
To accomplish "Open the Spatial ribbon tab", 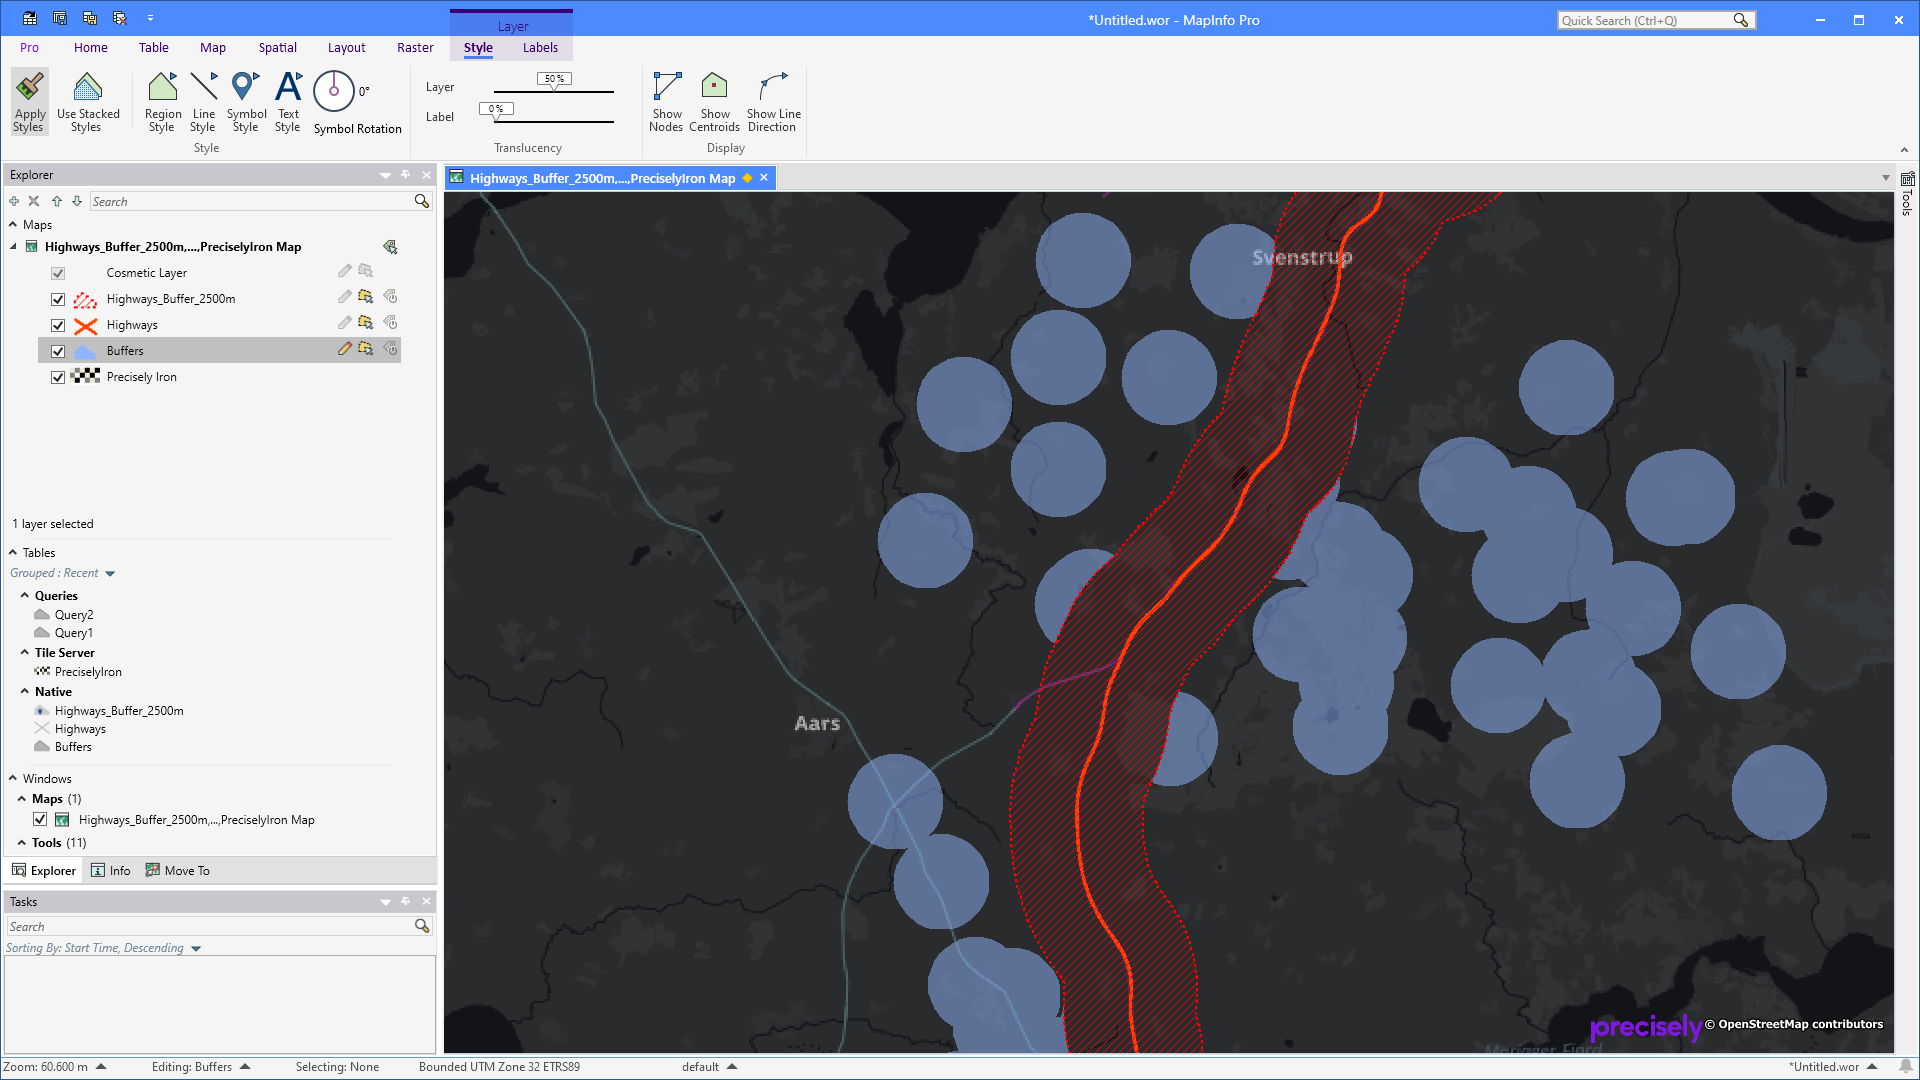I will (x=277, y=47).
